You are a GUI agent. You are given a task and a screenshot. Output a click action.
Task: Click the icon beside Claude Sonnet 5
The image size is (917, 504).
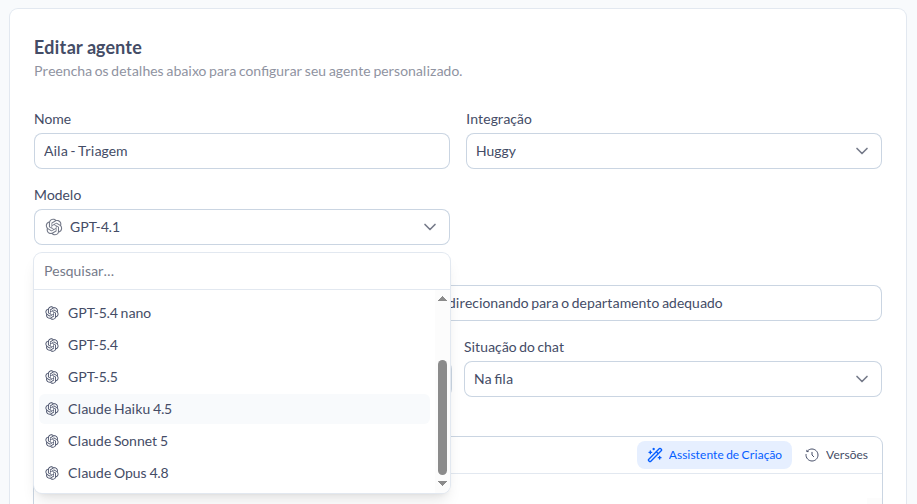pos(52,441)
